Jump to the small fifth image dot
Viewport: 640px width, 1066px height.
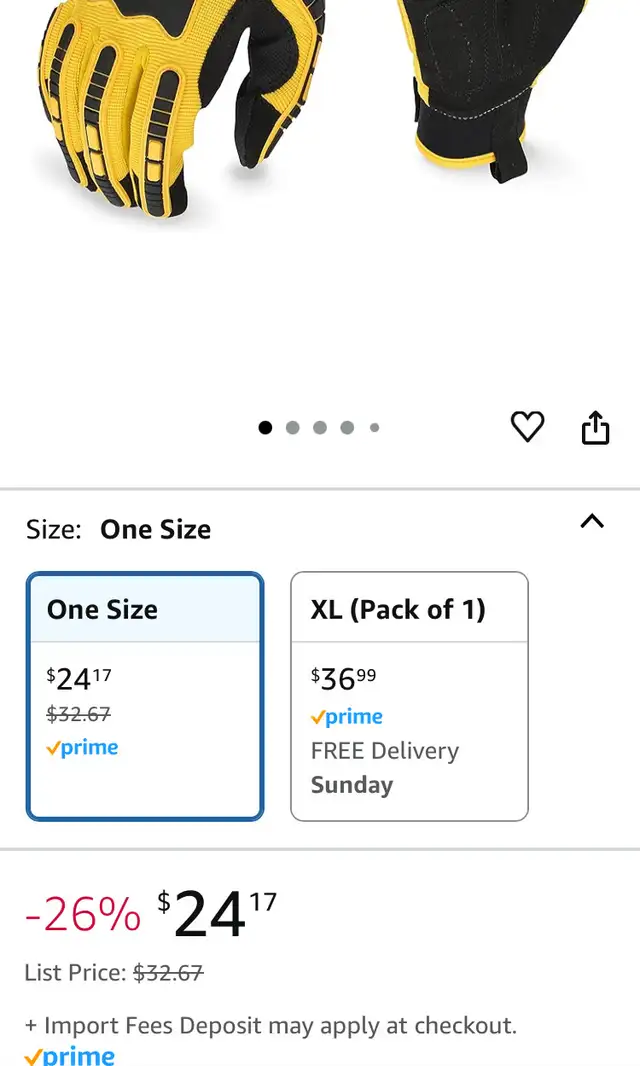tap(374, 428)
